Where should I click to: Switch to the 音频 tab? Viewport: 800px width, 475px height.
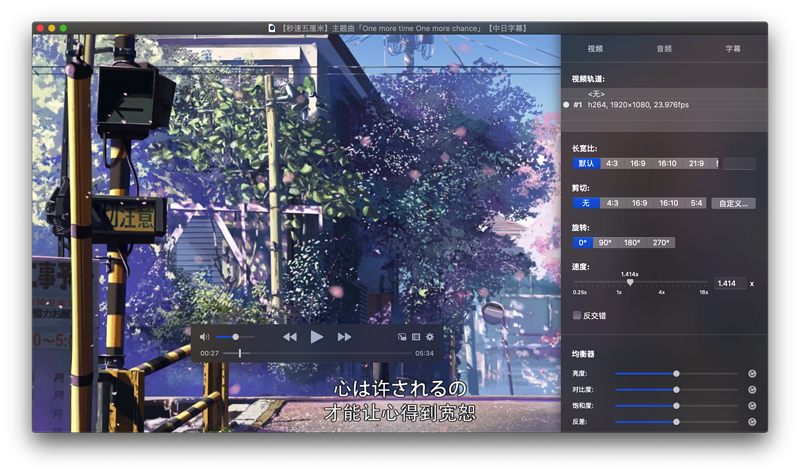tap(664, 48)
